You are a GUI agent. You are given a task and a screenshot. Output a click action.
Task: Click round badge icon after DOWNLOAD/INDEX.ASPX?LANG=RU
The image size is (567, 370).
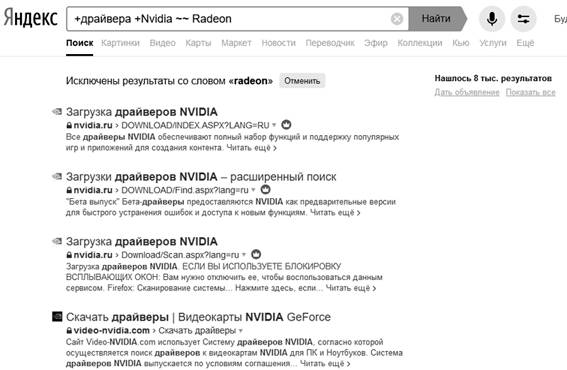pos(286,125)
